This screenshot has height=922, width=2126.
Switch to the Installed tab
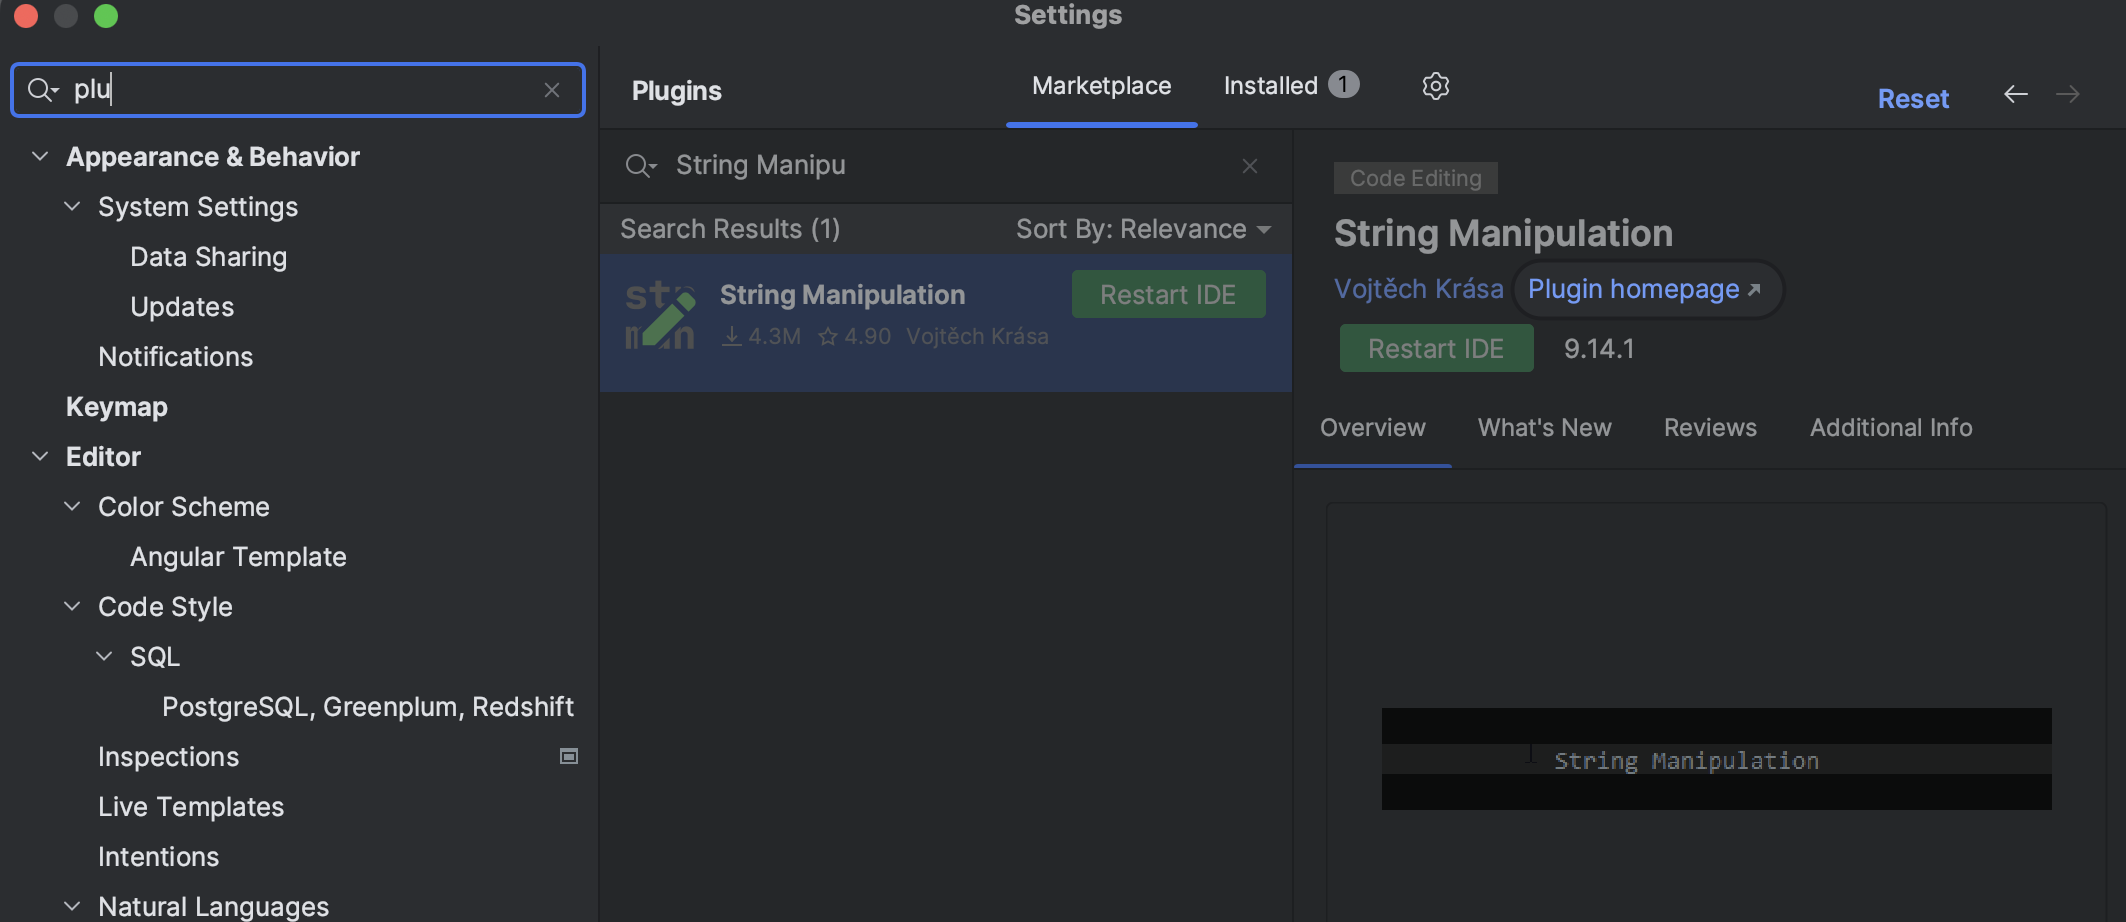pos(1290,86)
